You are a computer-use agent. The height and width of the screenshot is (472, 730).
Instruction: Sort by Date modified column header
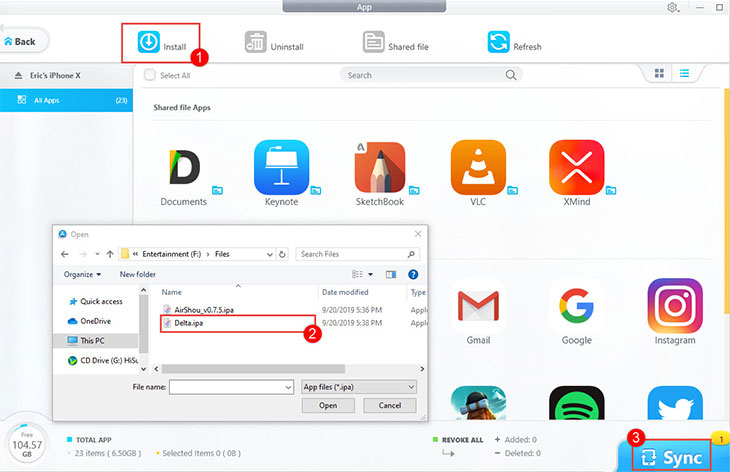[x=345, y=292]
